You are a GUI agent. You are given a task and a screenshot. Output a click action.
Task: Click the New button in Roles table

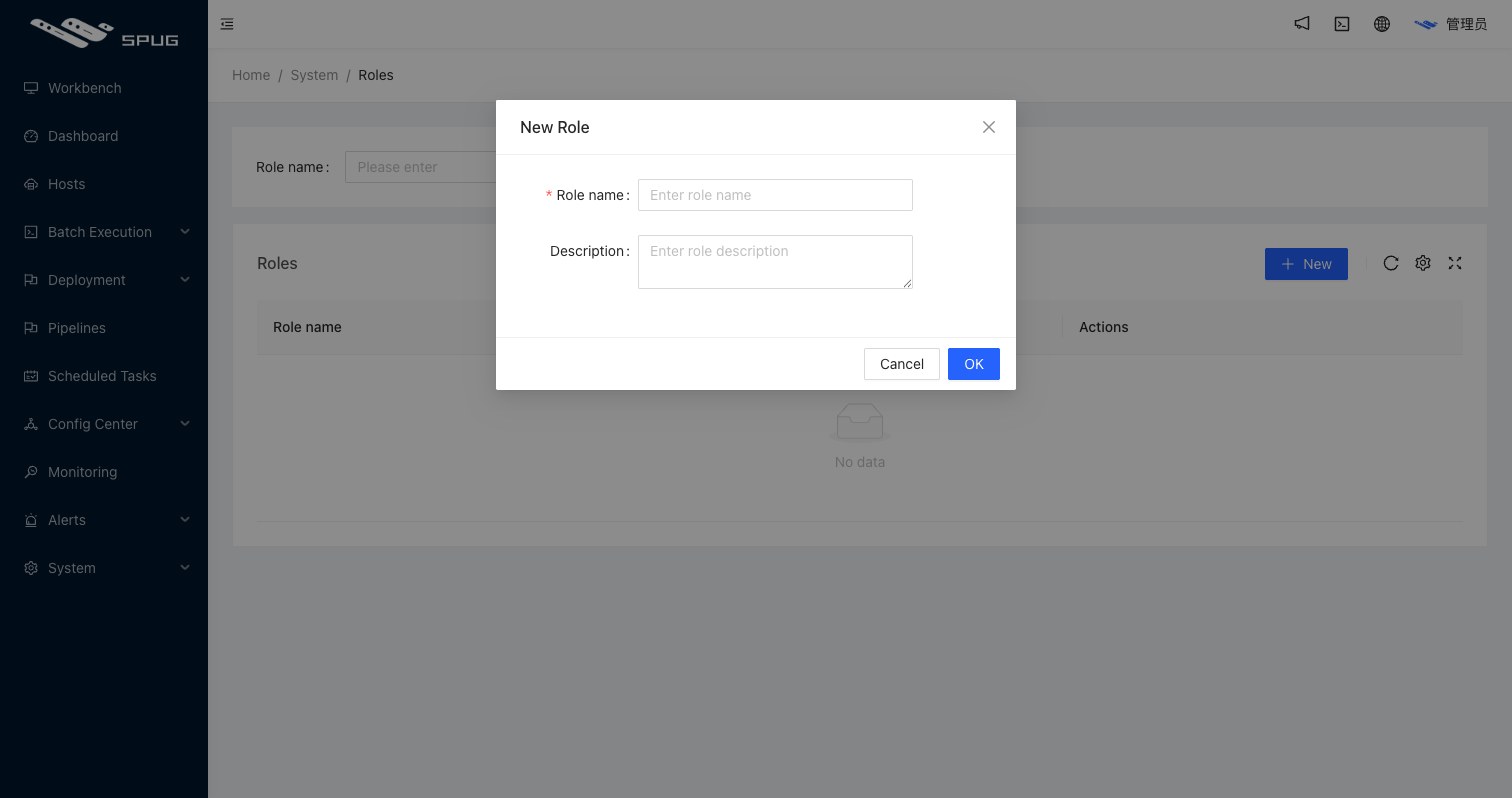click(x=1306, y=264)
